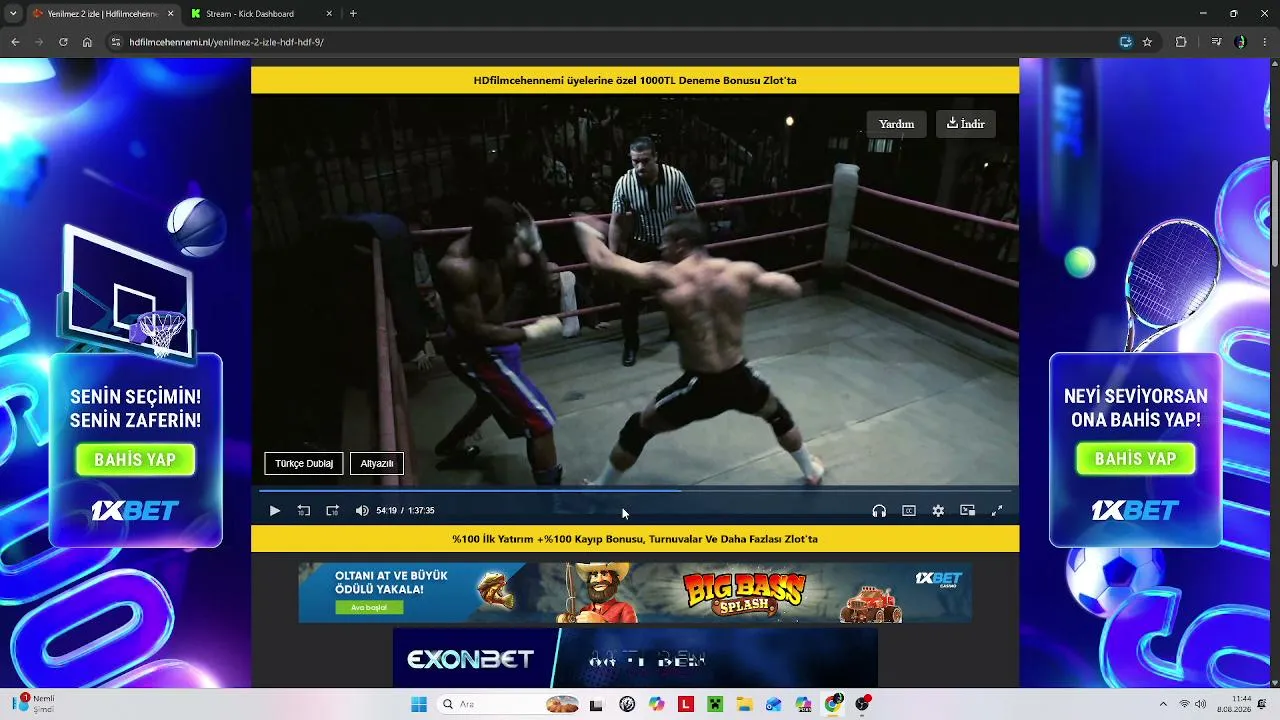Click BAHIS YAP on the left 1xBet ad

[135, 460]
